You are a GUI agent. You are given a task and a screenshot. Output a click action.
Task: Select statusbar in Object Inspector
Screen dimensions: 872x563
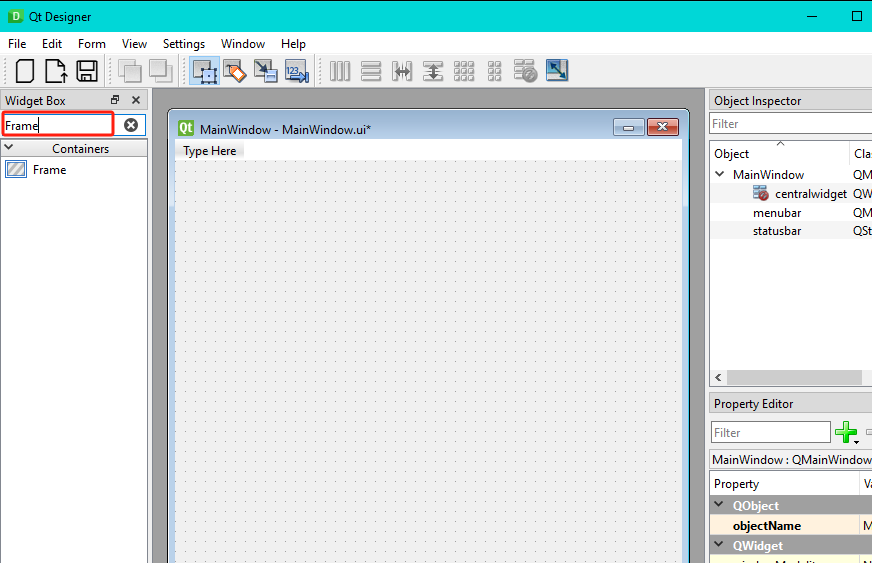coord(777,231)
